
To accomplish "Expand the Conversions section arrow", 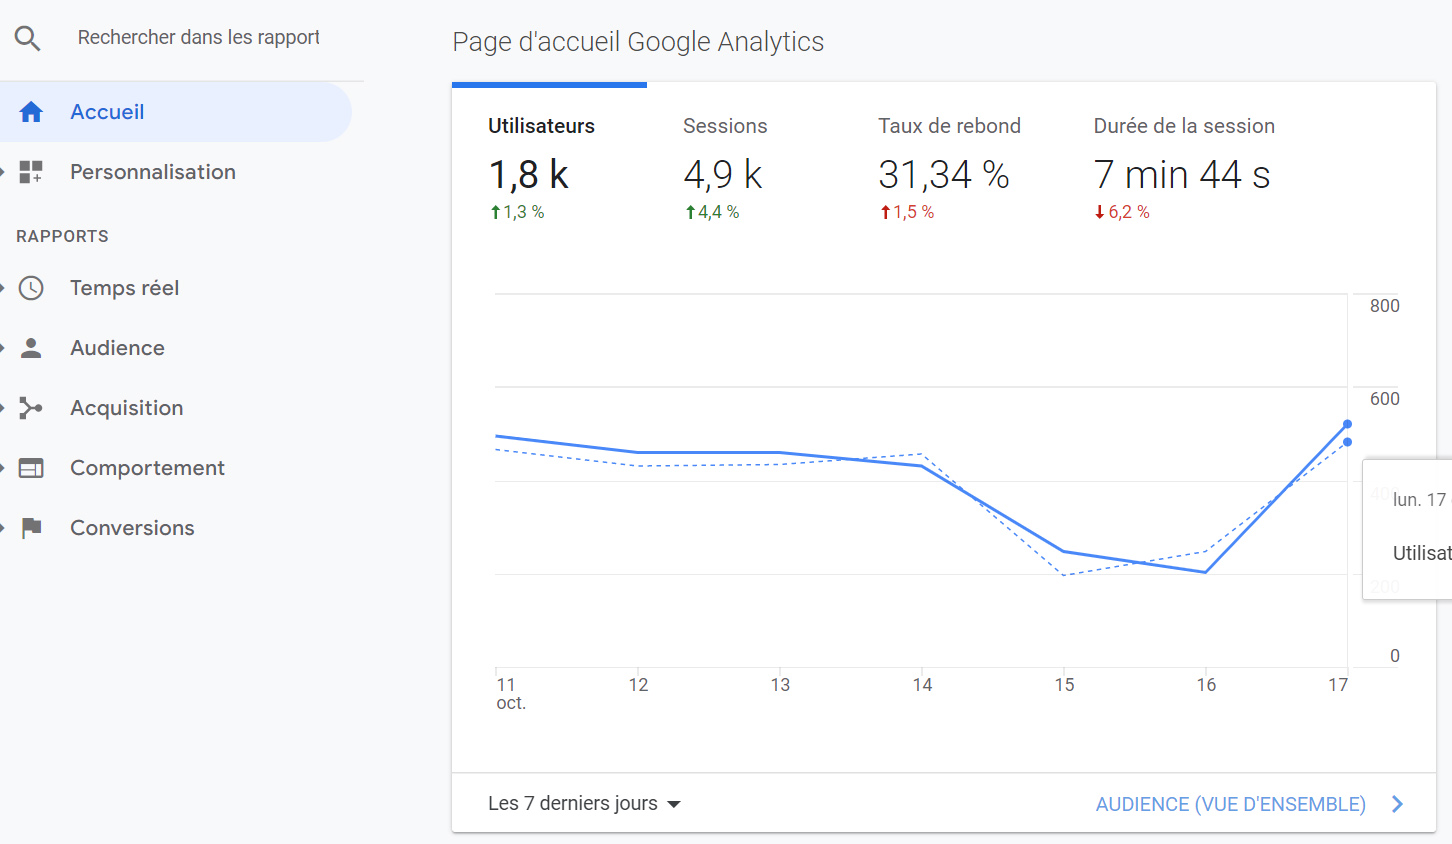I will pyautogui.click(x=3, y=528).
